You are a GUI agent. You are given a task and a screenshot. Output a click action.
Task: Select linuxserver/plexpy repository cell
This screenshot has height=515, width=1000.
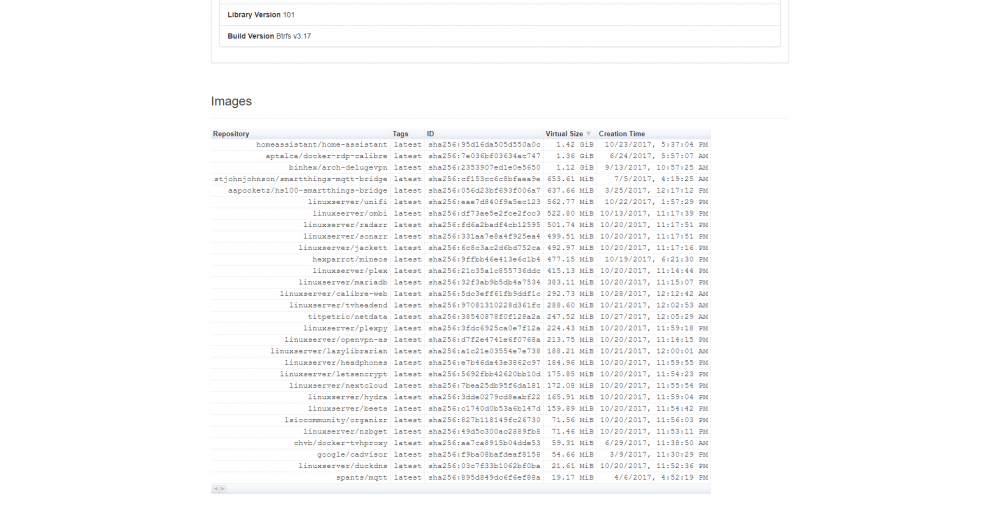(x=345, y=328)
